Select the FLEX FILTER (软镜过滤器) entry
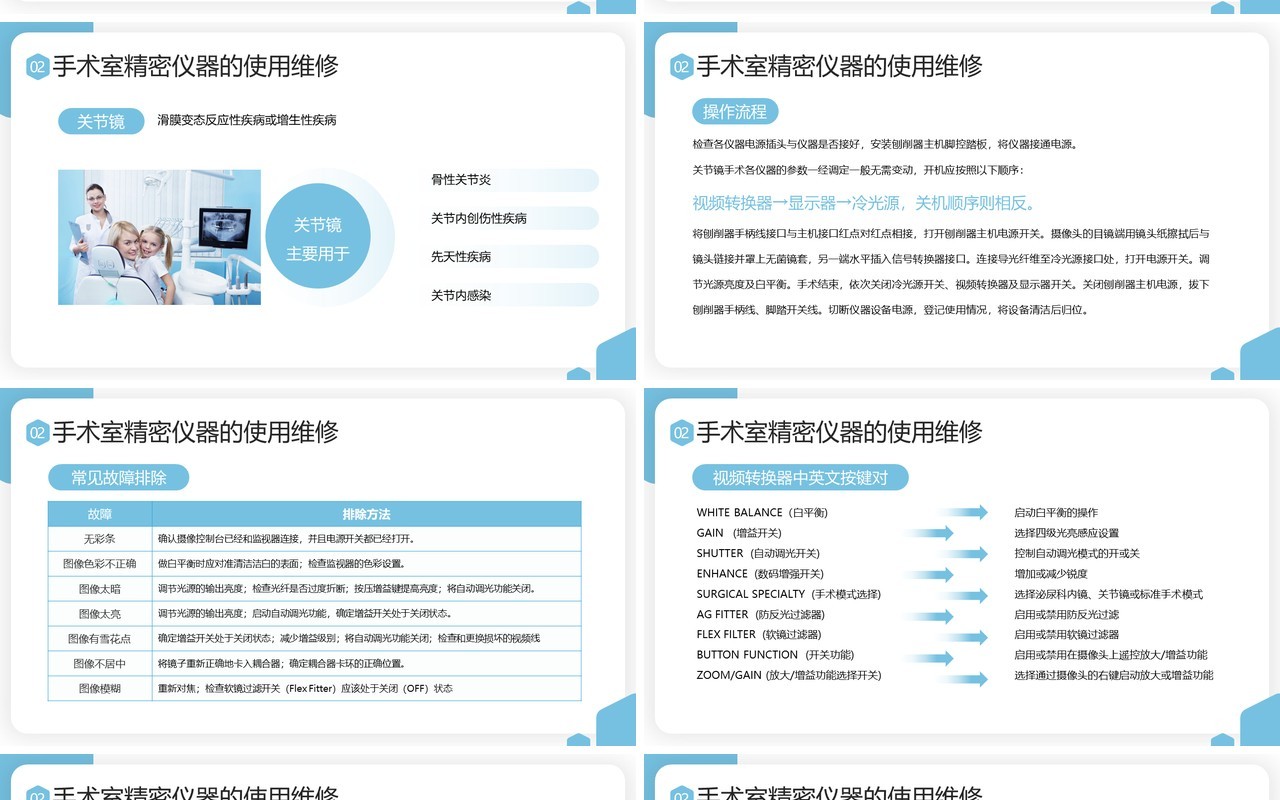The image size is (1280, 800). coord(759,634)
